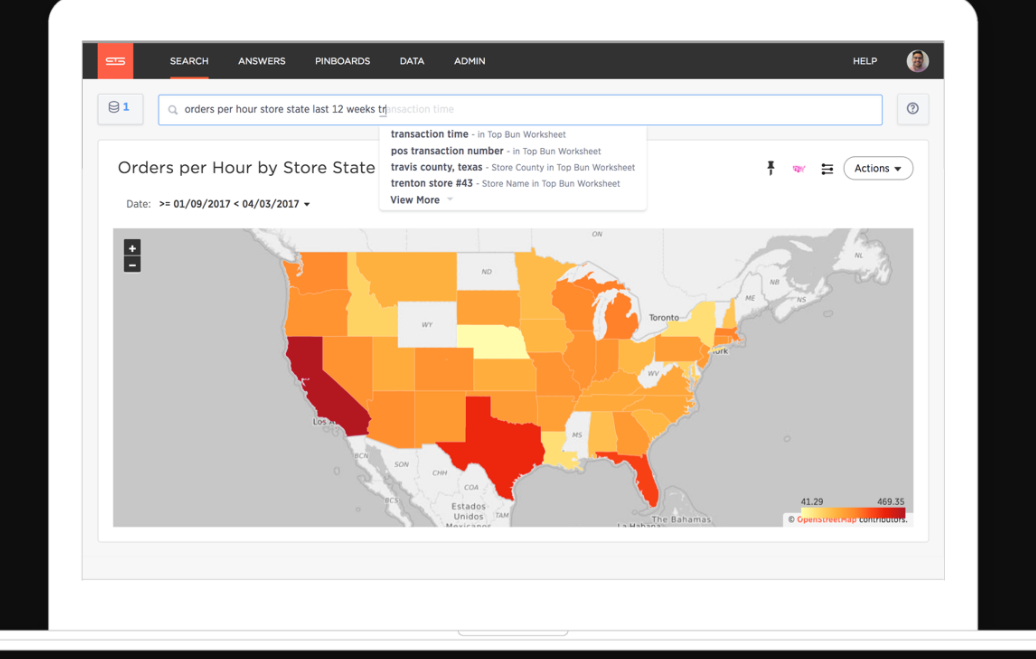
Task: Expand the Actions dropdown
Action: pos(877,168)
